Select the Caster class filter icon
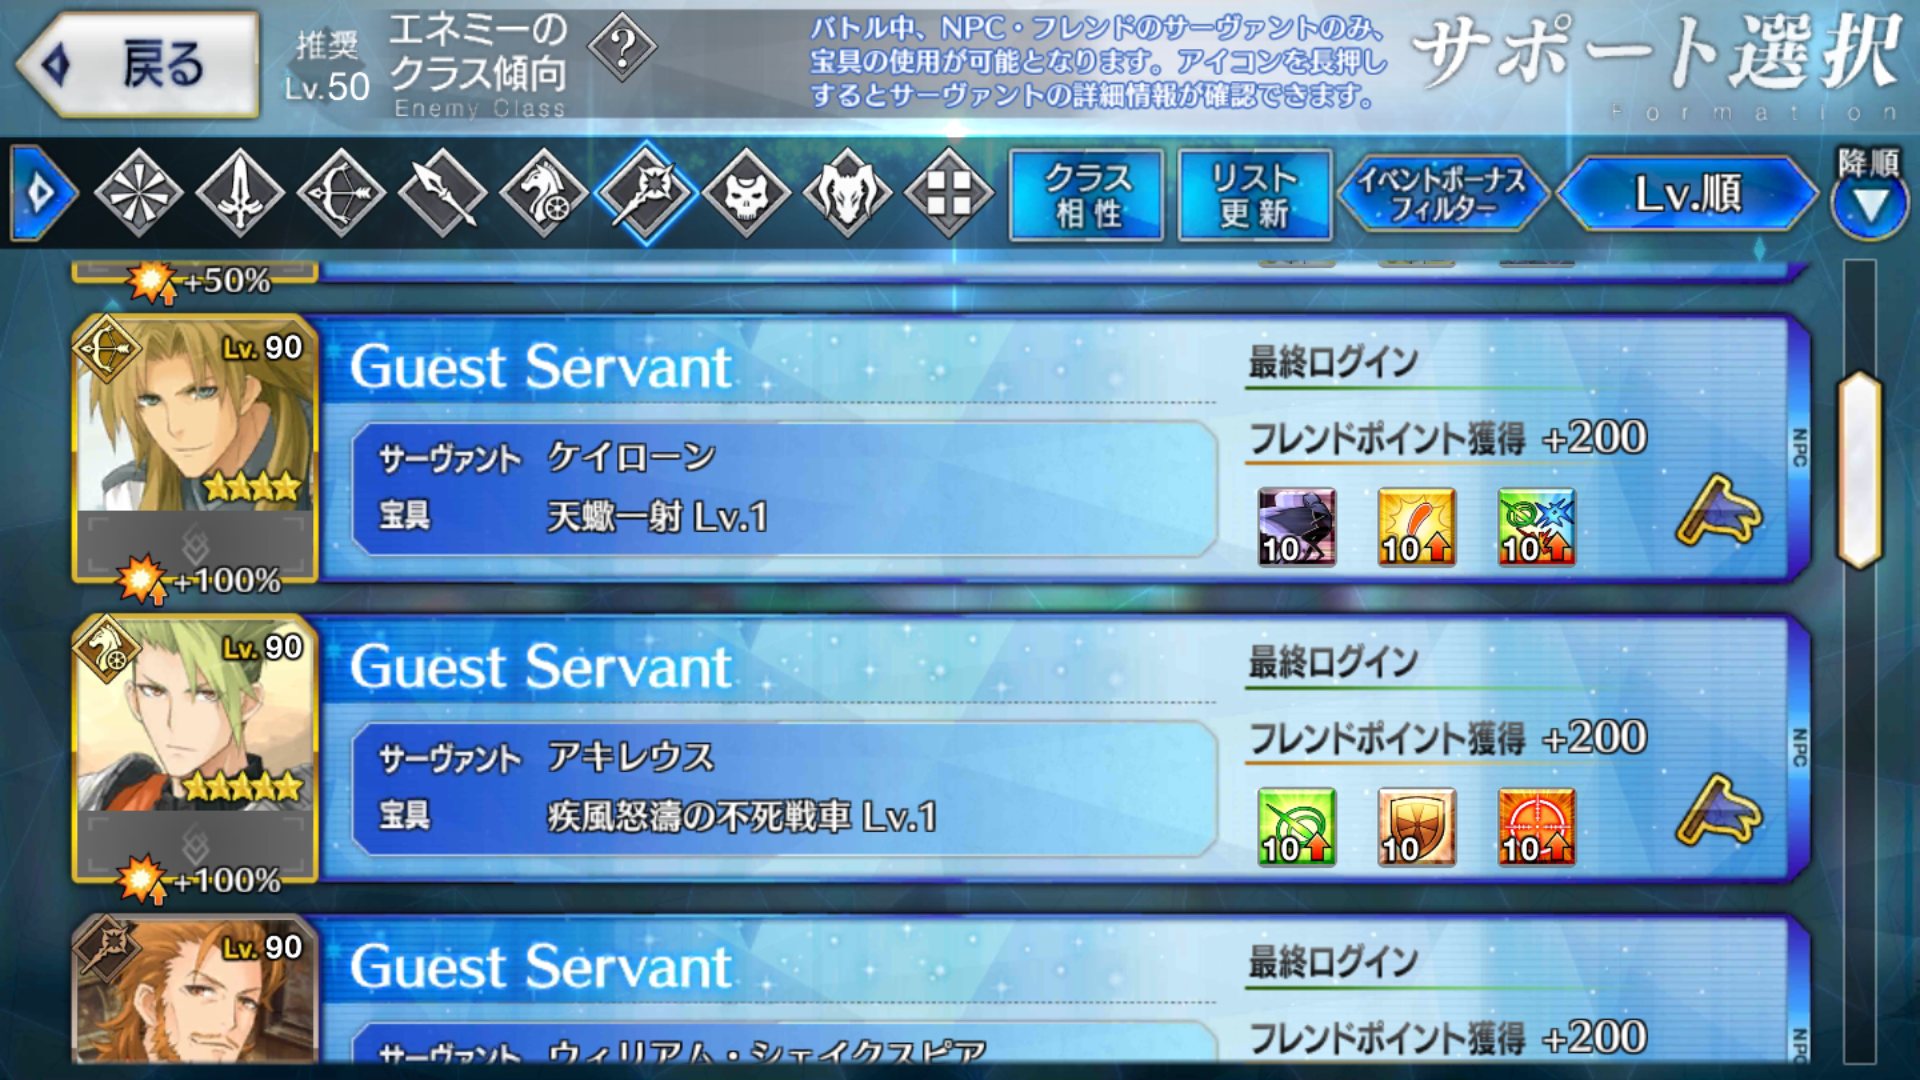 pos(645,192)
